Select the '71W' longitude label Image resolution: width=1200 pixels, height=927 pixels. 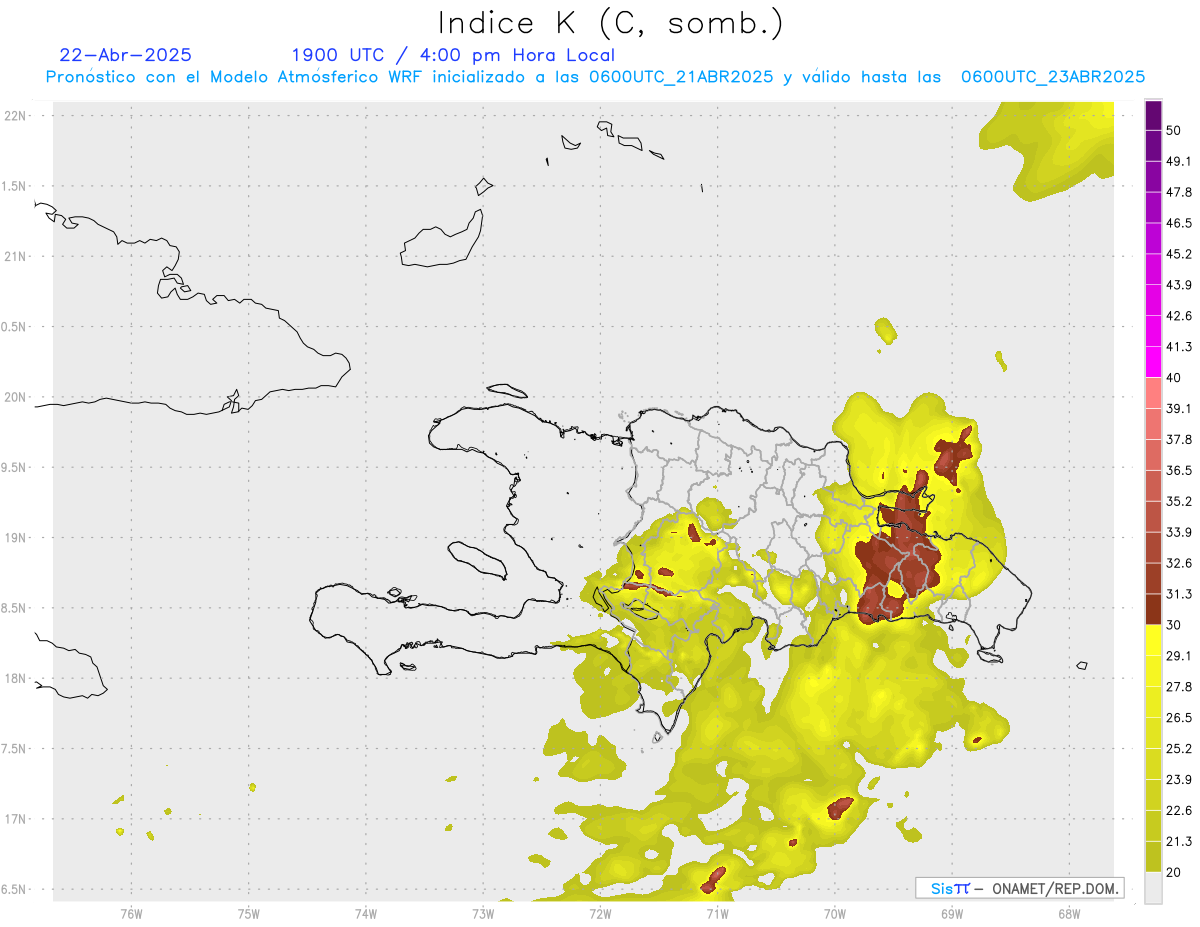(717, 914)
